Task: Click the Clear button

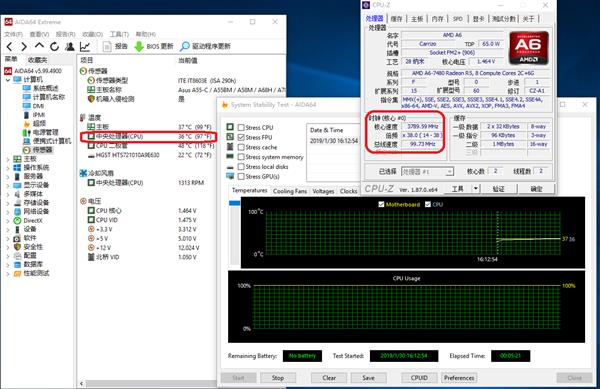Action: point(329,378)
